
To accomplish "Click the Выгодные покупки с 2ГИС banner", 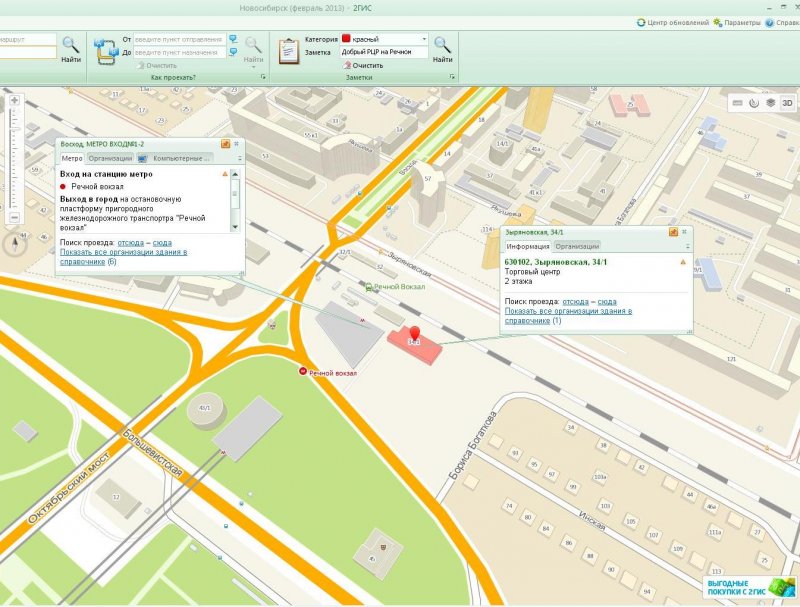I will point(749,587).
